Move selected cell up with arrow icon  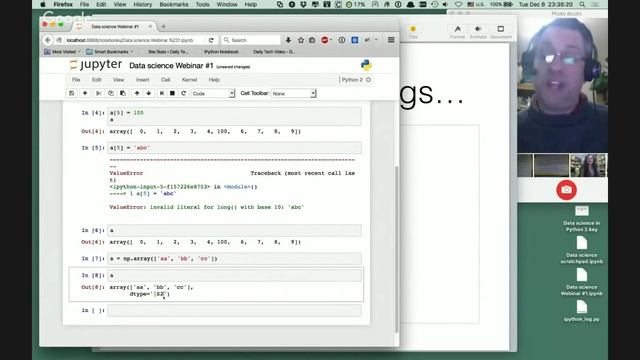point(137,93)
